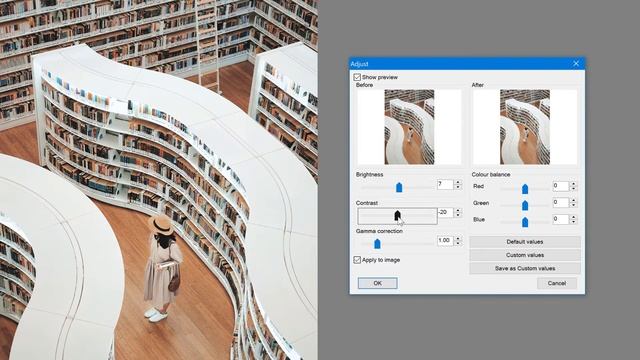This screenshot has height=360, width=640.
Task: Toggle the Show preview checkbox
Action: [357, 77]
